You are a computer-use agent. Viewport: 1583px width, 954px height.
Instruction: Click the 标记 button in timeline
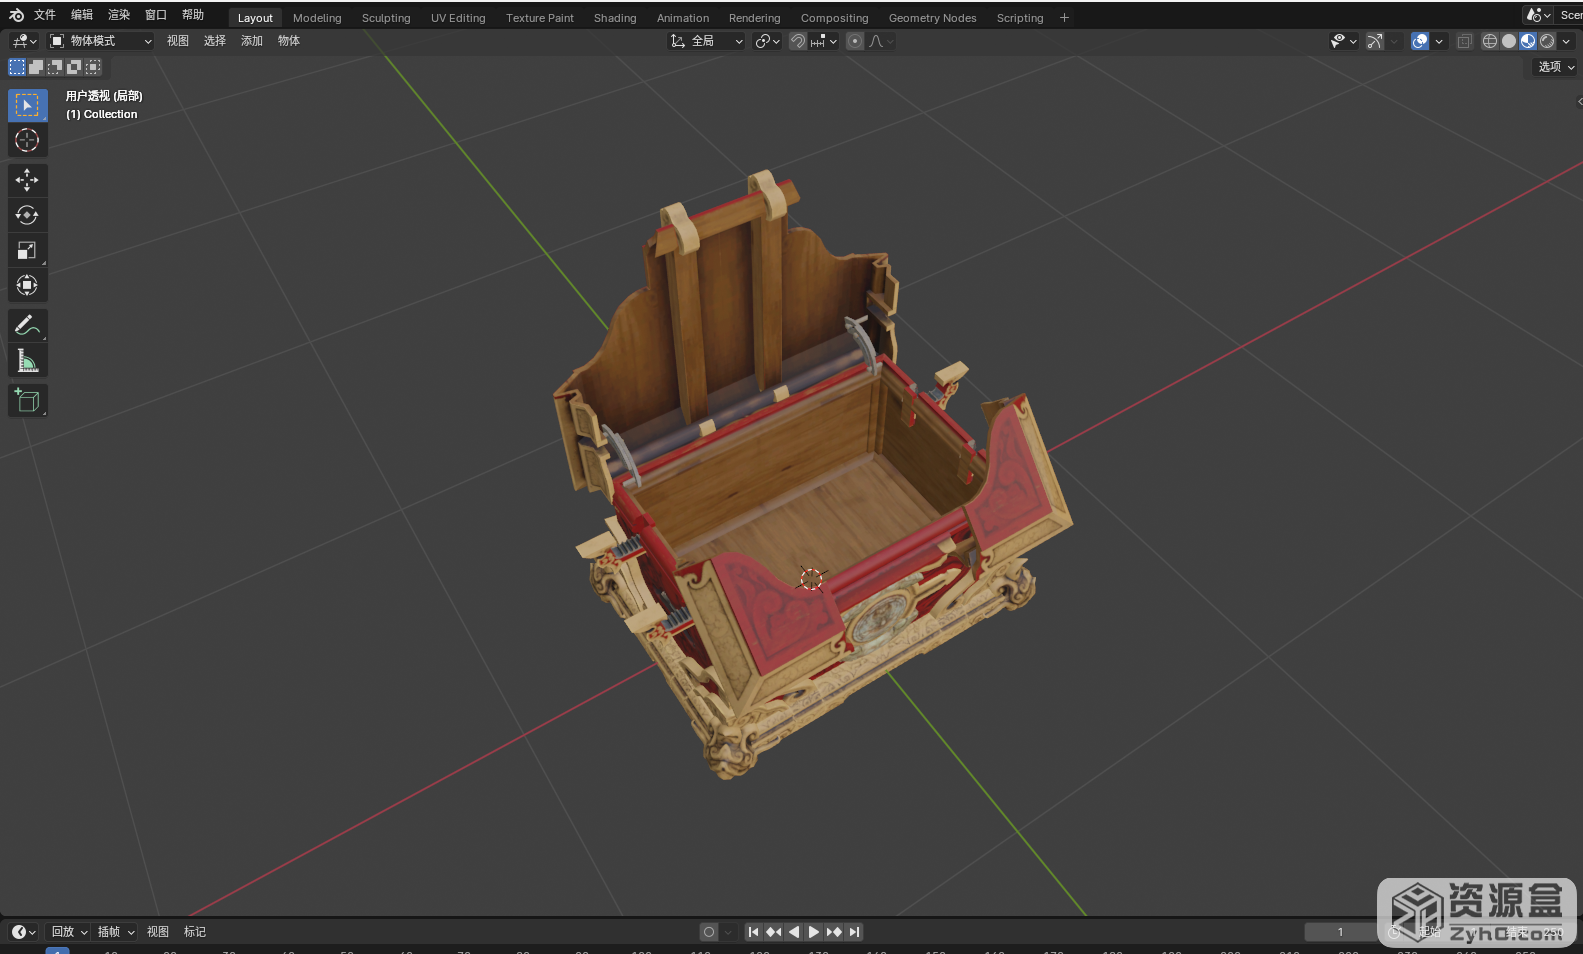[195, 932]
